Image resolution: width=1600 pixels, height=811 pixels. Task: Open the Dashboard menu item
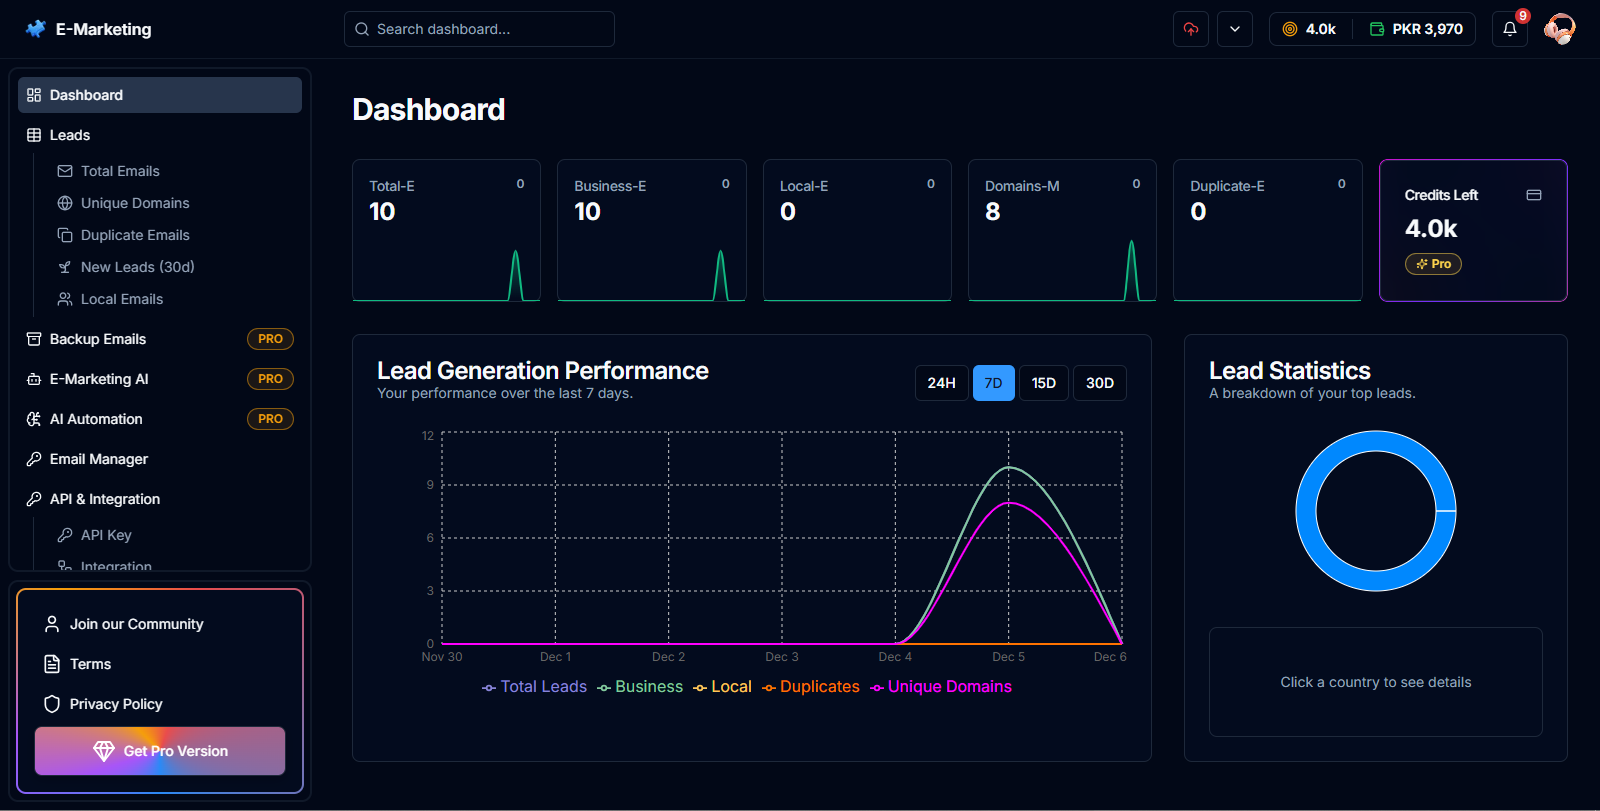[160, 95]
